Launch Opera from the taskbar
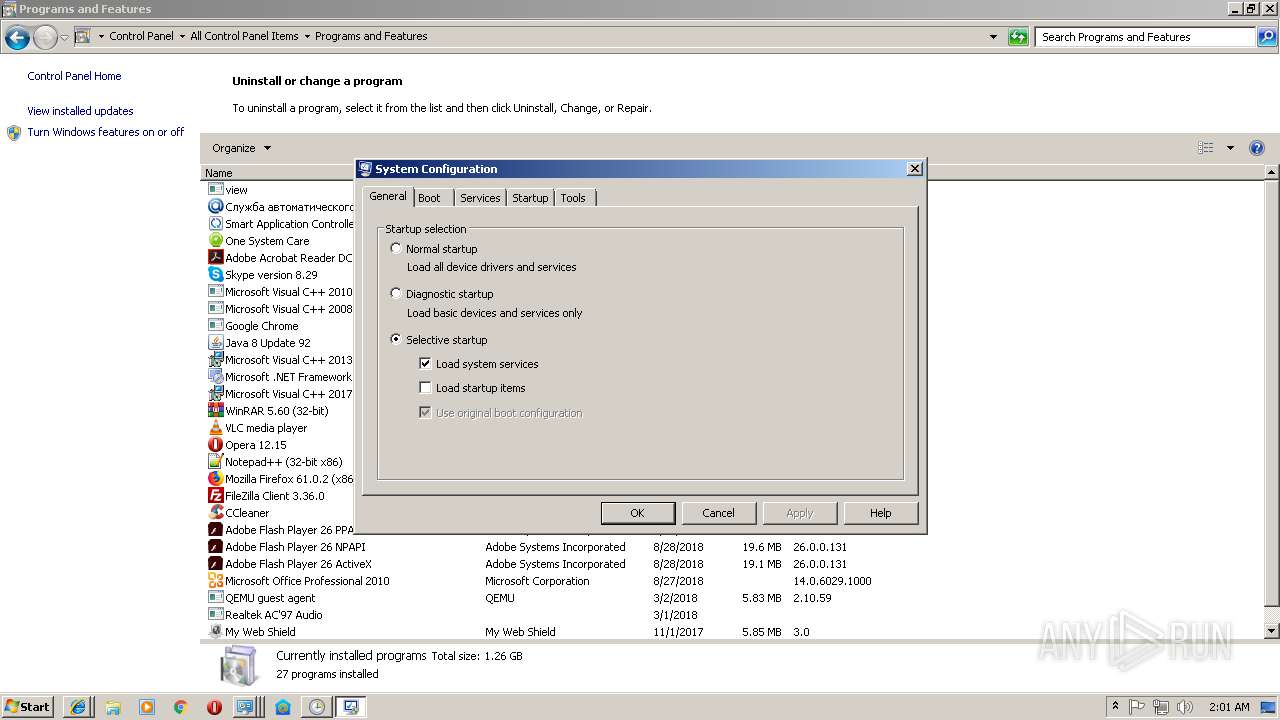 214,707
